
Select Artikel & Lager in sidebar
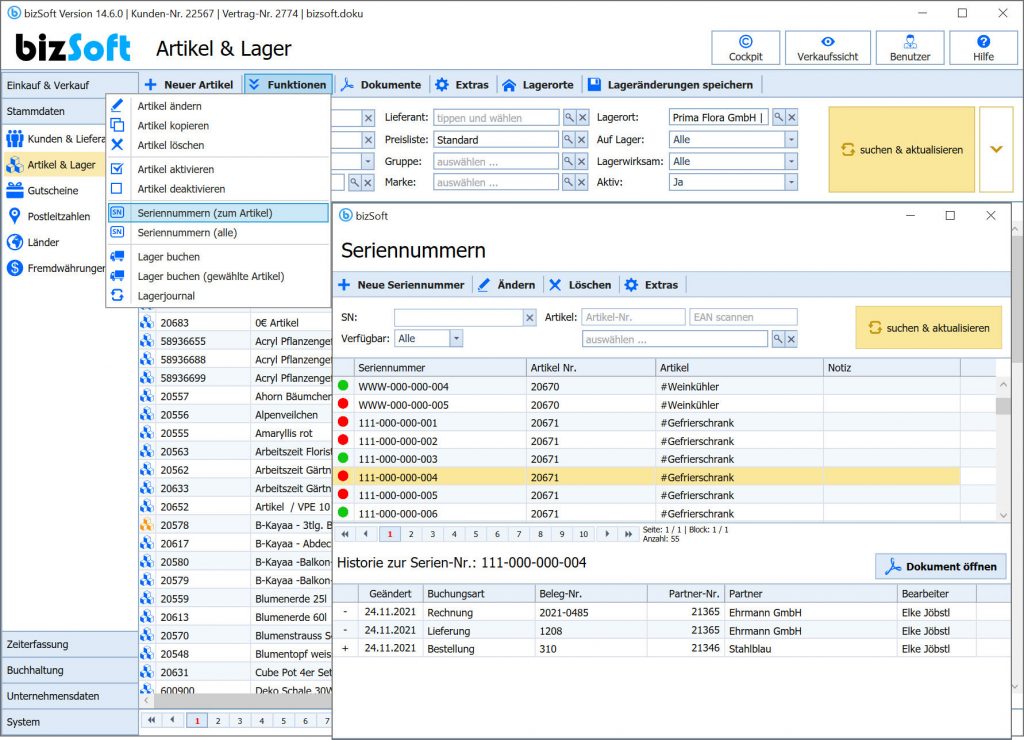click(55, 165)
